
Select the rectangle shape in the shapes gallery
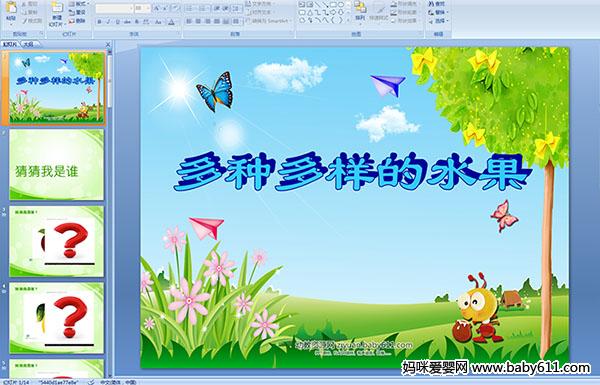pos(333,4)
